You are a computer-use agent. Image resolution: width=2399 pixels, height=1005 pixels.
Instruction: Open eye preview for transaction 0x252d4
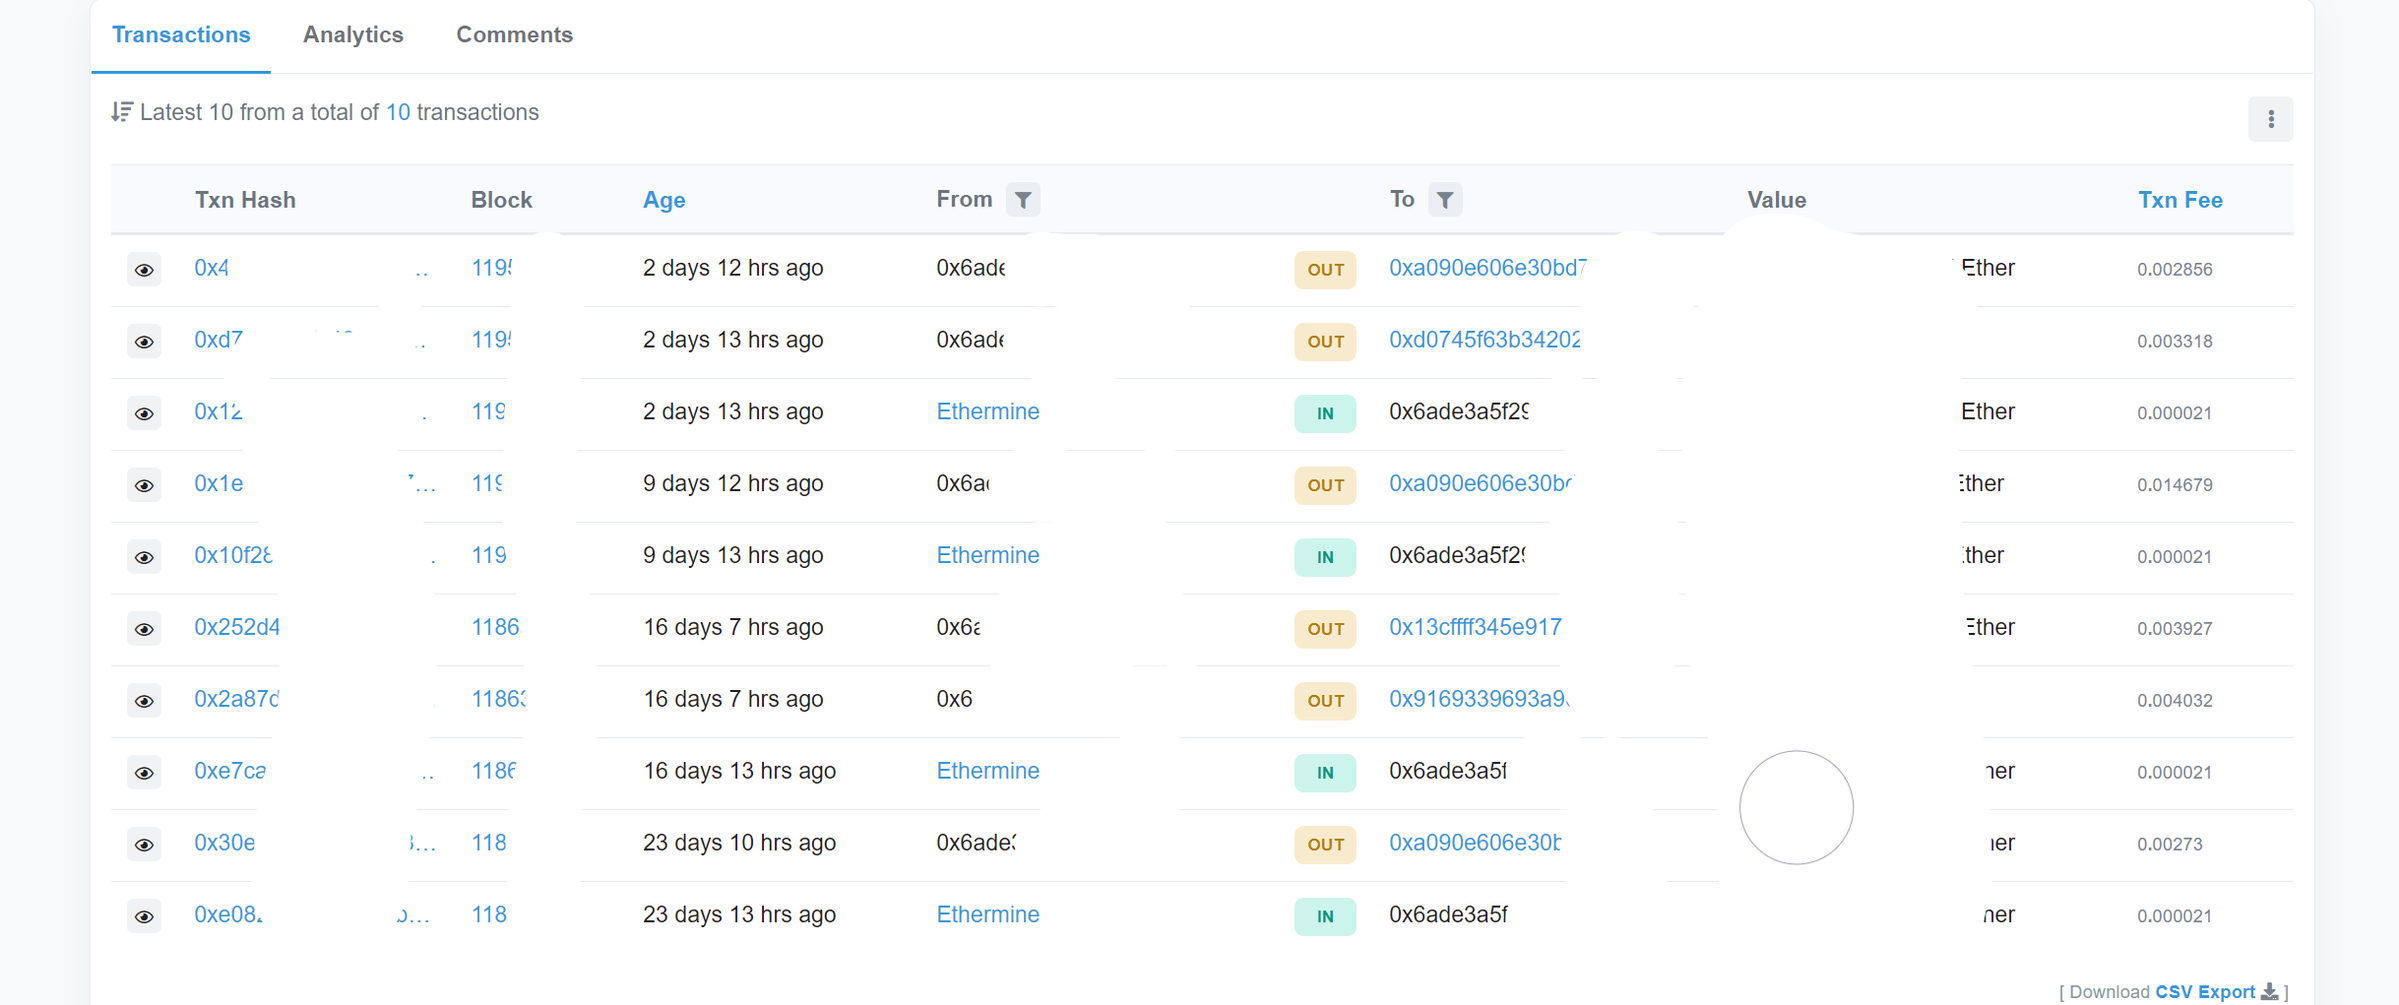pyautogui.click(x=144, y=629)
